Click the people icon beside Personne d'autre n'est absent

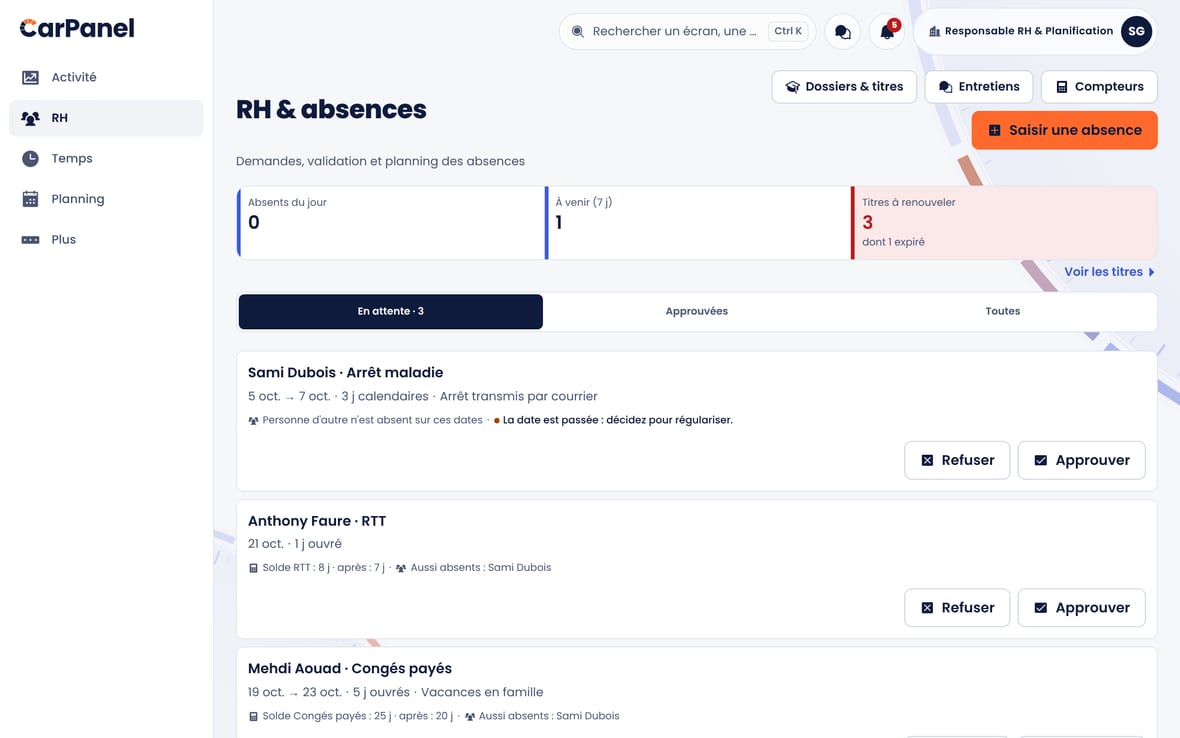pyautogui.click(x=253, y=421)
